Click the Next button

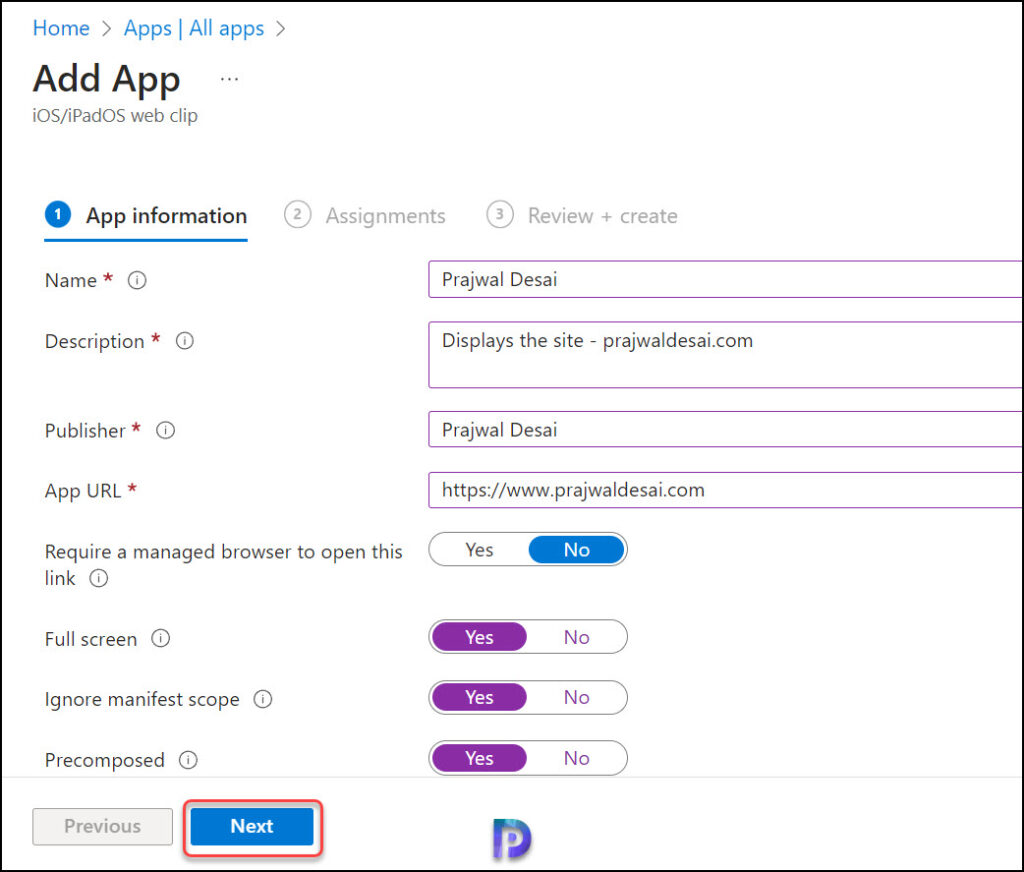tap(252, 826)
